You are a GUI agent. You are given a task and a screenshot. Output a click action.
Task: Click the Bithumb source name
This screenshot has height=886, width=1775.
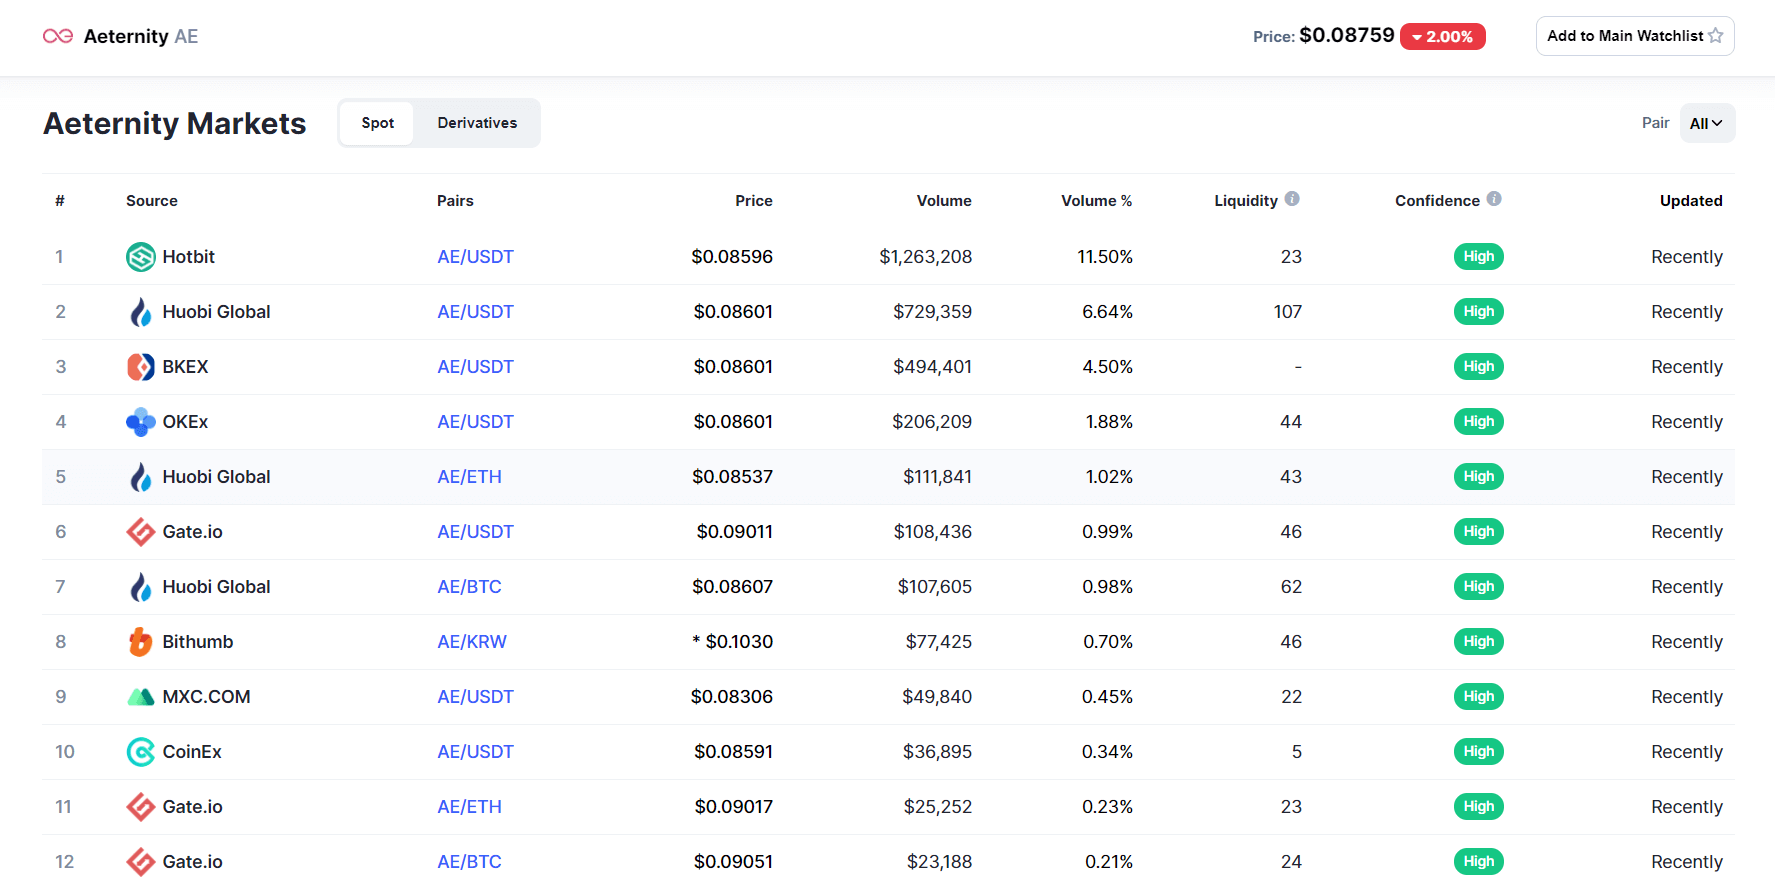(x=198, y=642)
